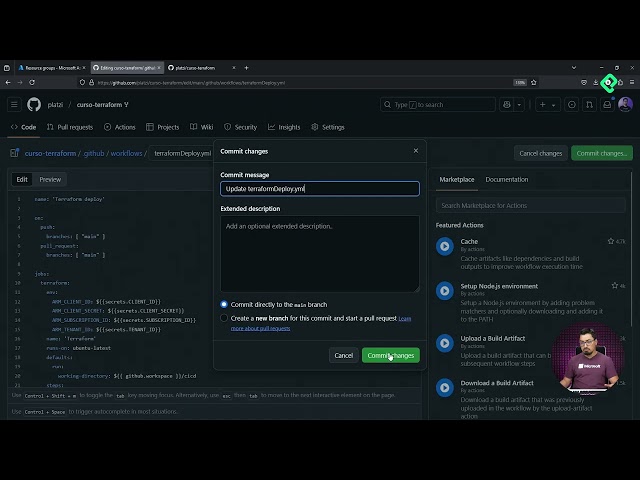Image resolution: width=640 pixels, height=480 pixels.
Task: Star the Cache action
Action: tap(611, 241)
